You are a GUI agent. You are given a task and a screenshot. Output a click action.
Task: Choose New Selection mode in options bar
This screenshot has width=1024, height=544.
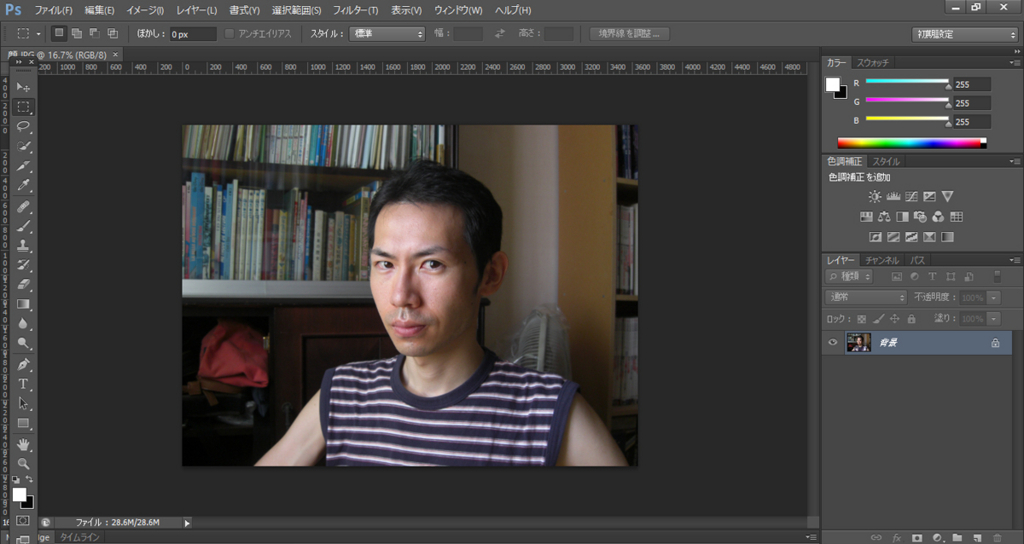(59, 33)
